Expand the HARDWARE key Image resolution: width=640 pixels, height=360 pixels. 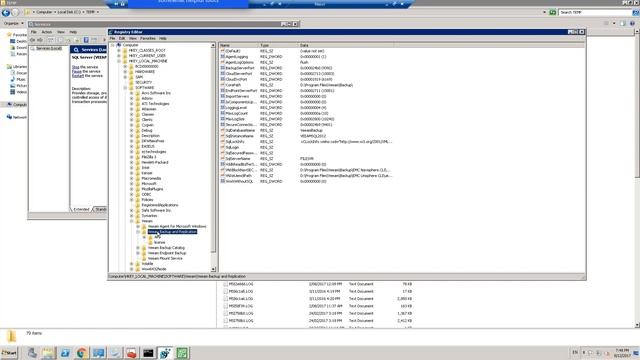tap(126, 71)
